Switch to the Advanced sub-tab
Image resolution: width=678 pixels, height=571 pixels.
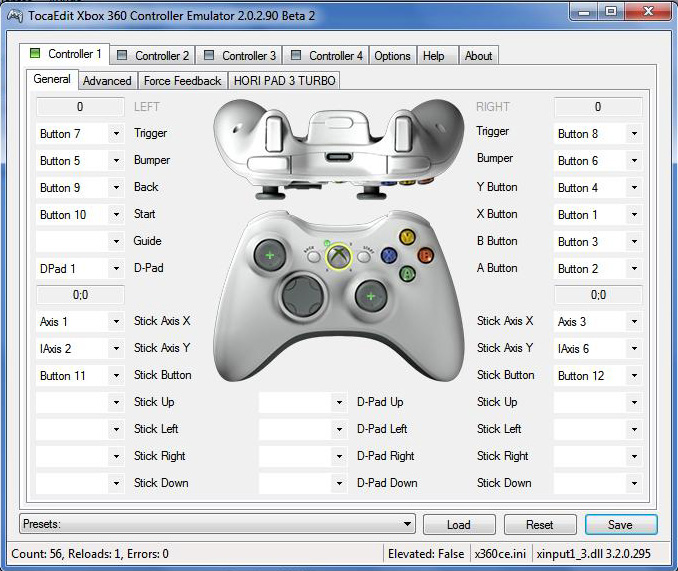pyautogui.click(x=107, y=81)
